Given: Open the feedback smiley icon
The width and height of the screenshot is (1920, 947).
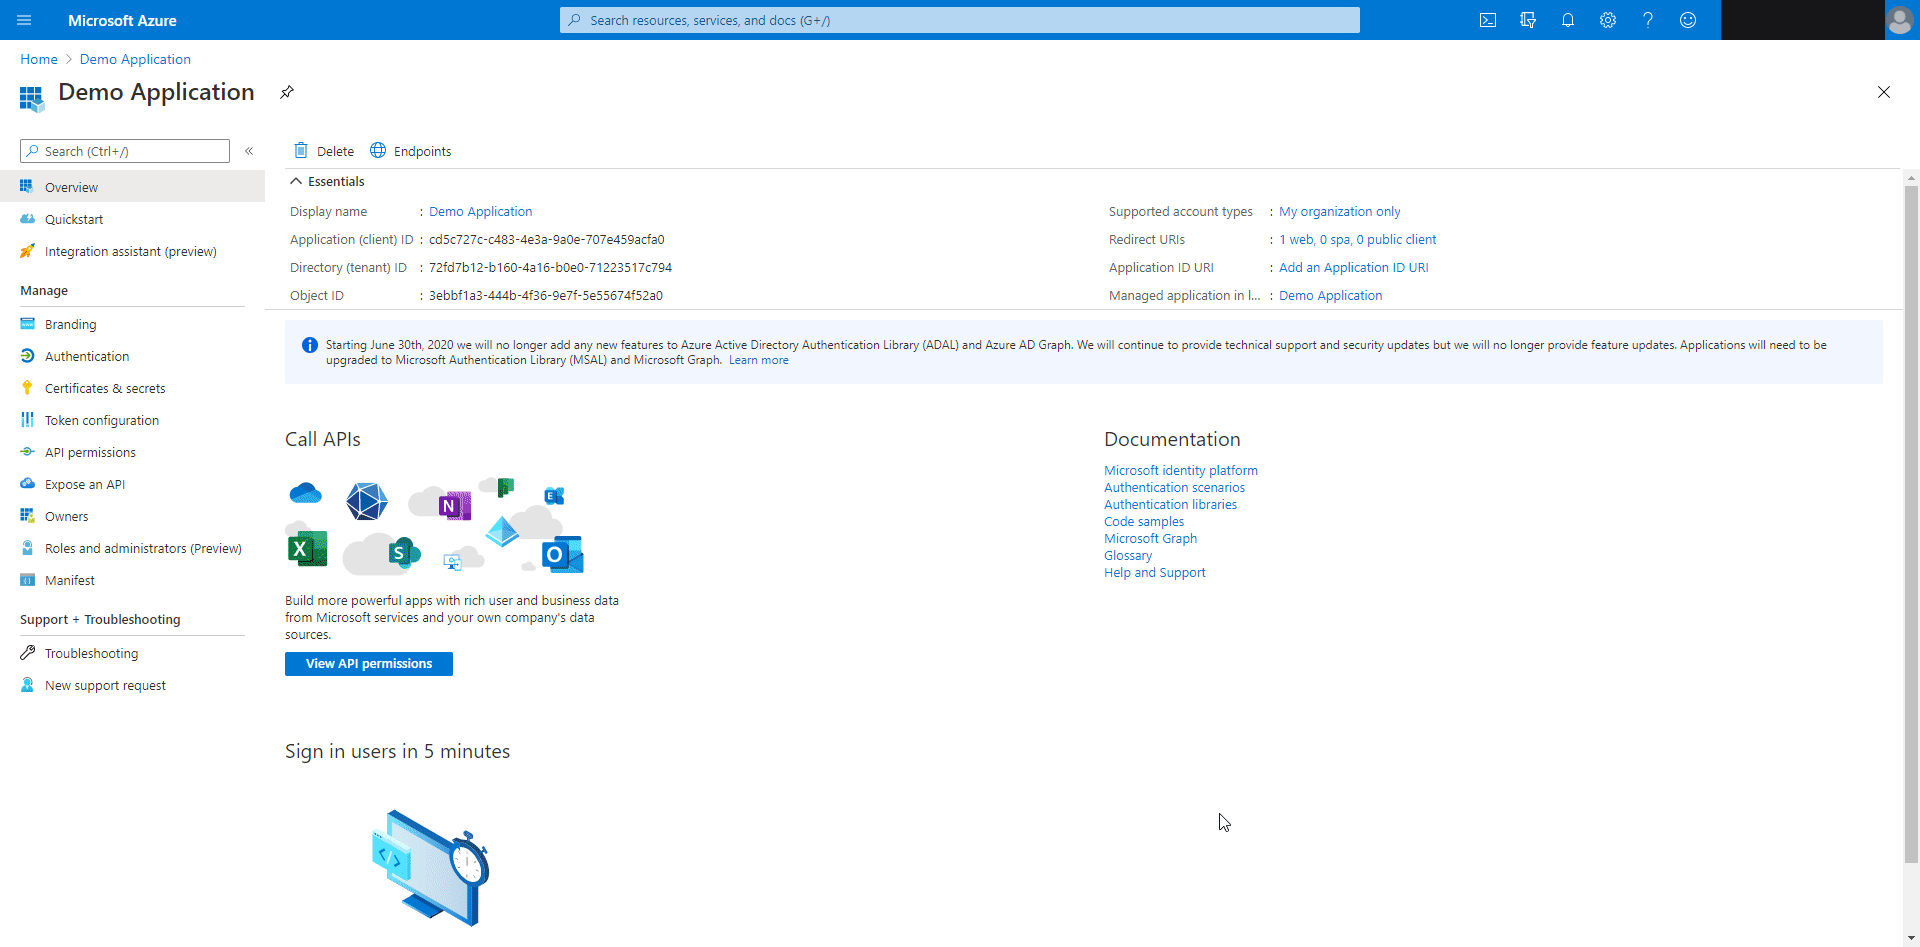Looking at the screenshot, I should click(x=1688, y=20).
